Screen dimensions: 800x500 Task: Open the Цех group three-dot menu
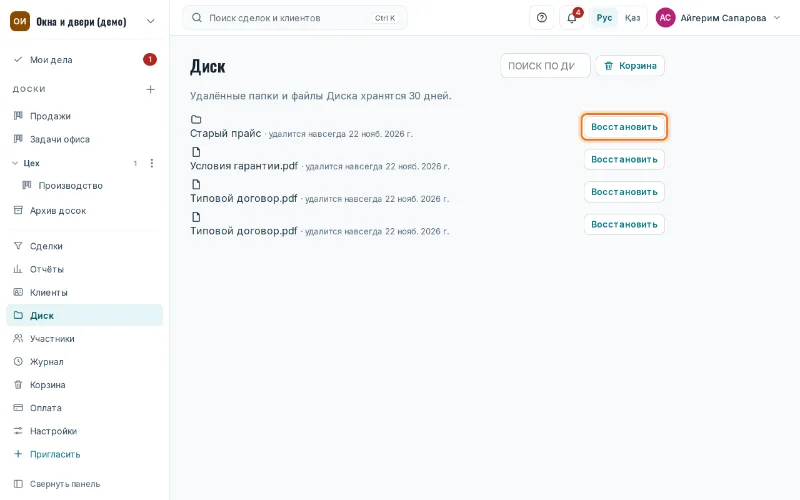tap(152, 163)
